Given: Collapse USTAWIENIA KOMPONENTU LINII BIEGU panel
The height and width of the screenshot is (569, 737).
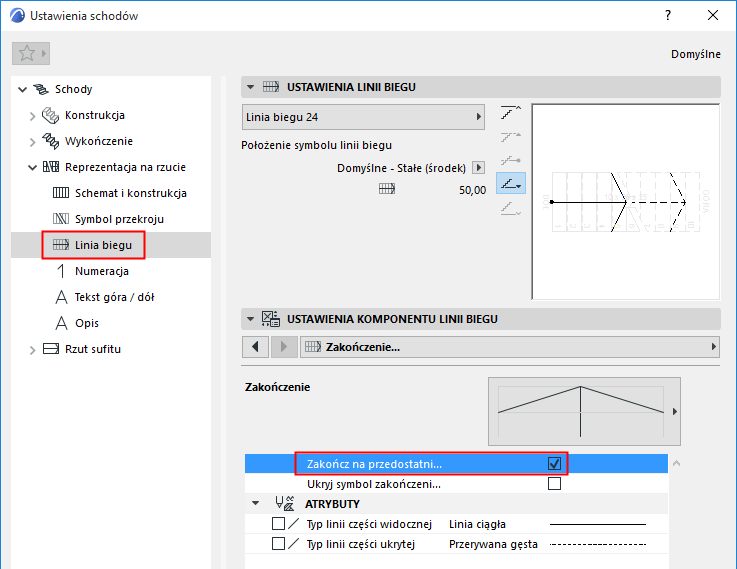Looking at the screenshot, I should coord(251,319).
